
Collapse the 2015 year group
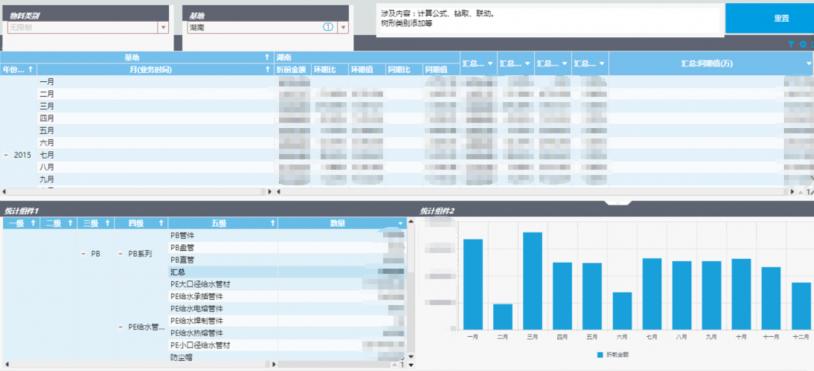6,155
